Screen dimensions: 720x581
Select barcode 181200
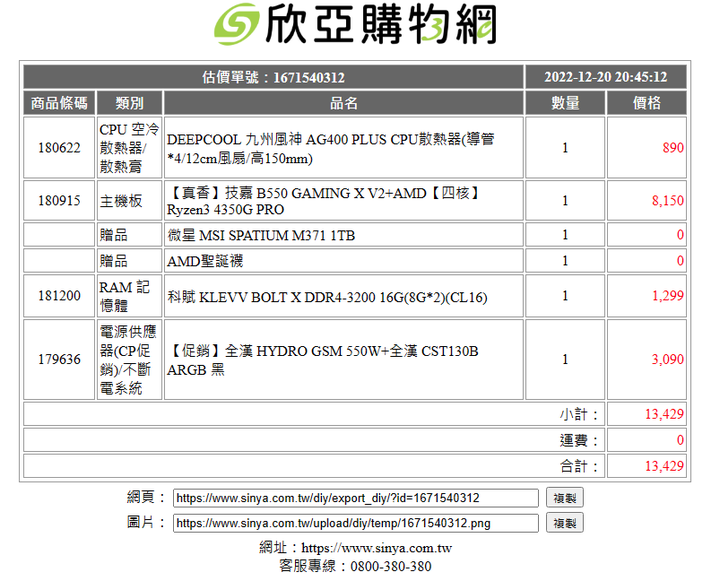click(x=59, y=295)
